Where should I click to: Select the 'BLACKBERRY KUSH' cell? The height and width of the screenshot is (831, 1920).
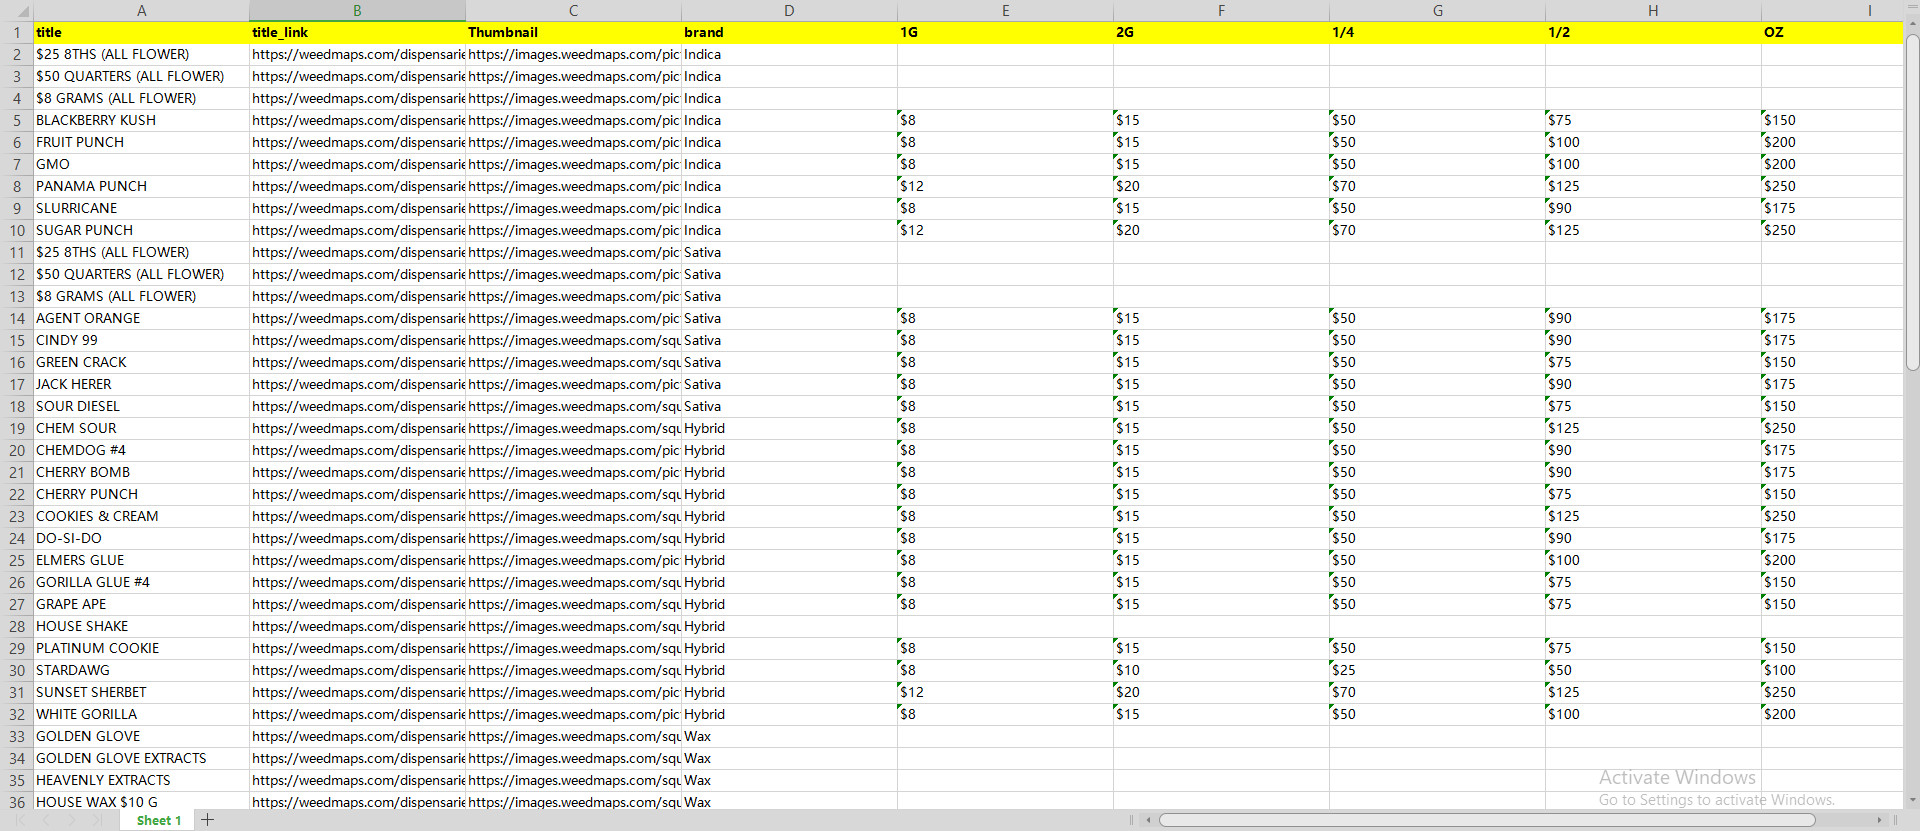tap(141, 120)
